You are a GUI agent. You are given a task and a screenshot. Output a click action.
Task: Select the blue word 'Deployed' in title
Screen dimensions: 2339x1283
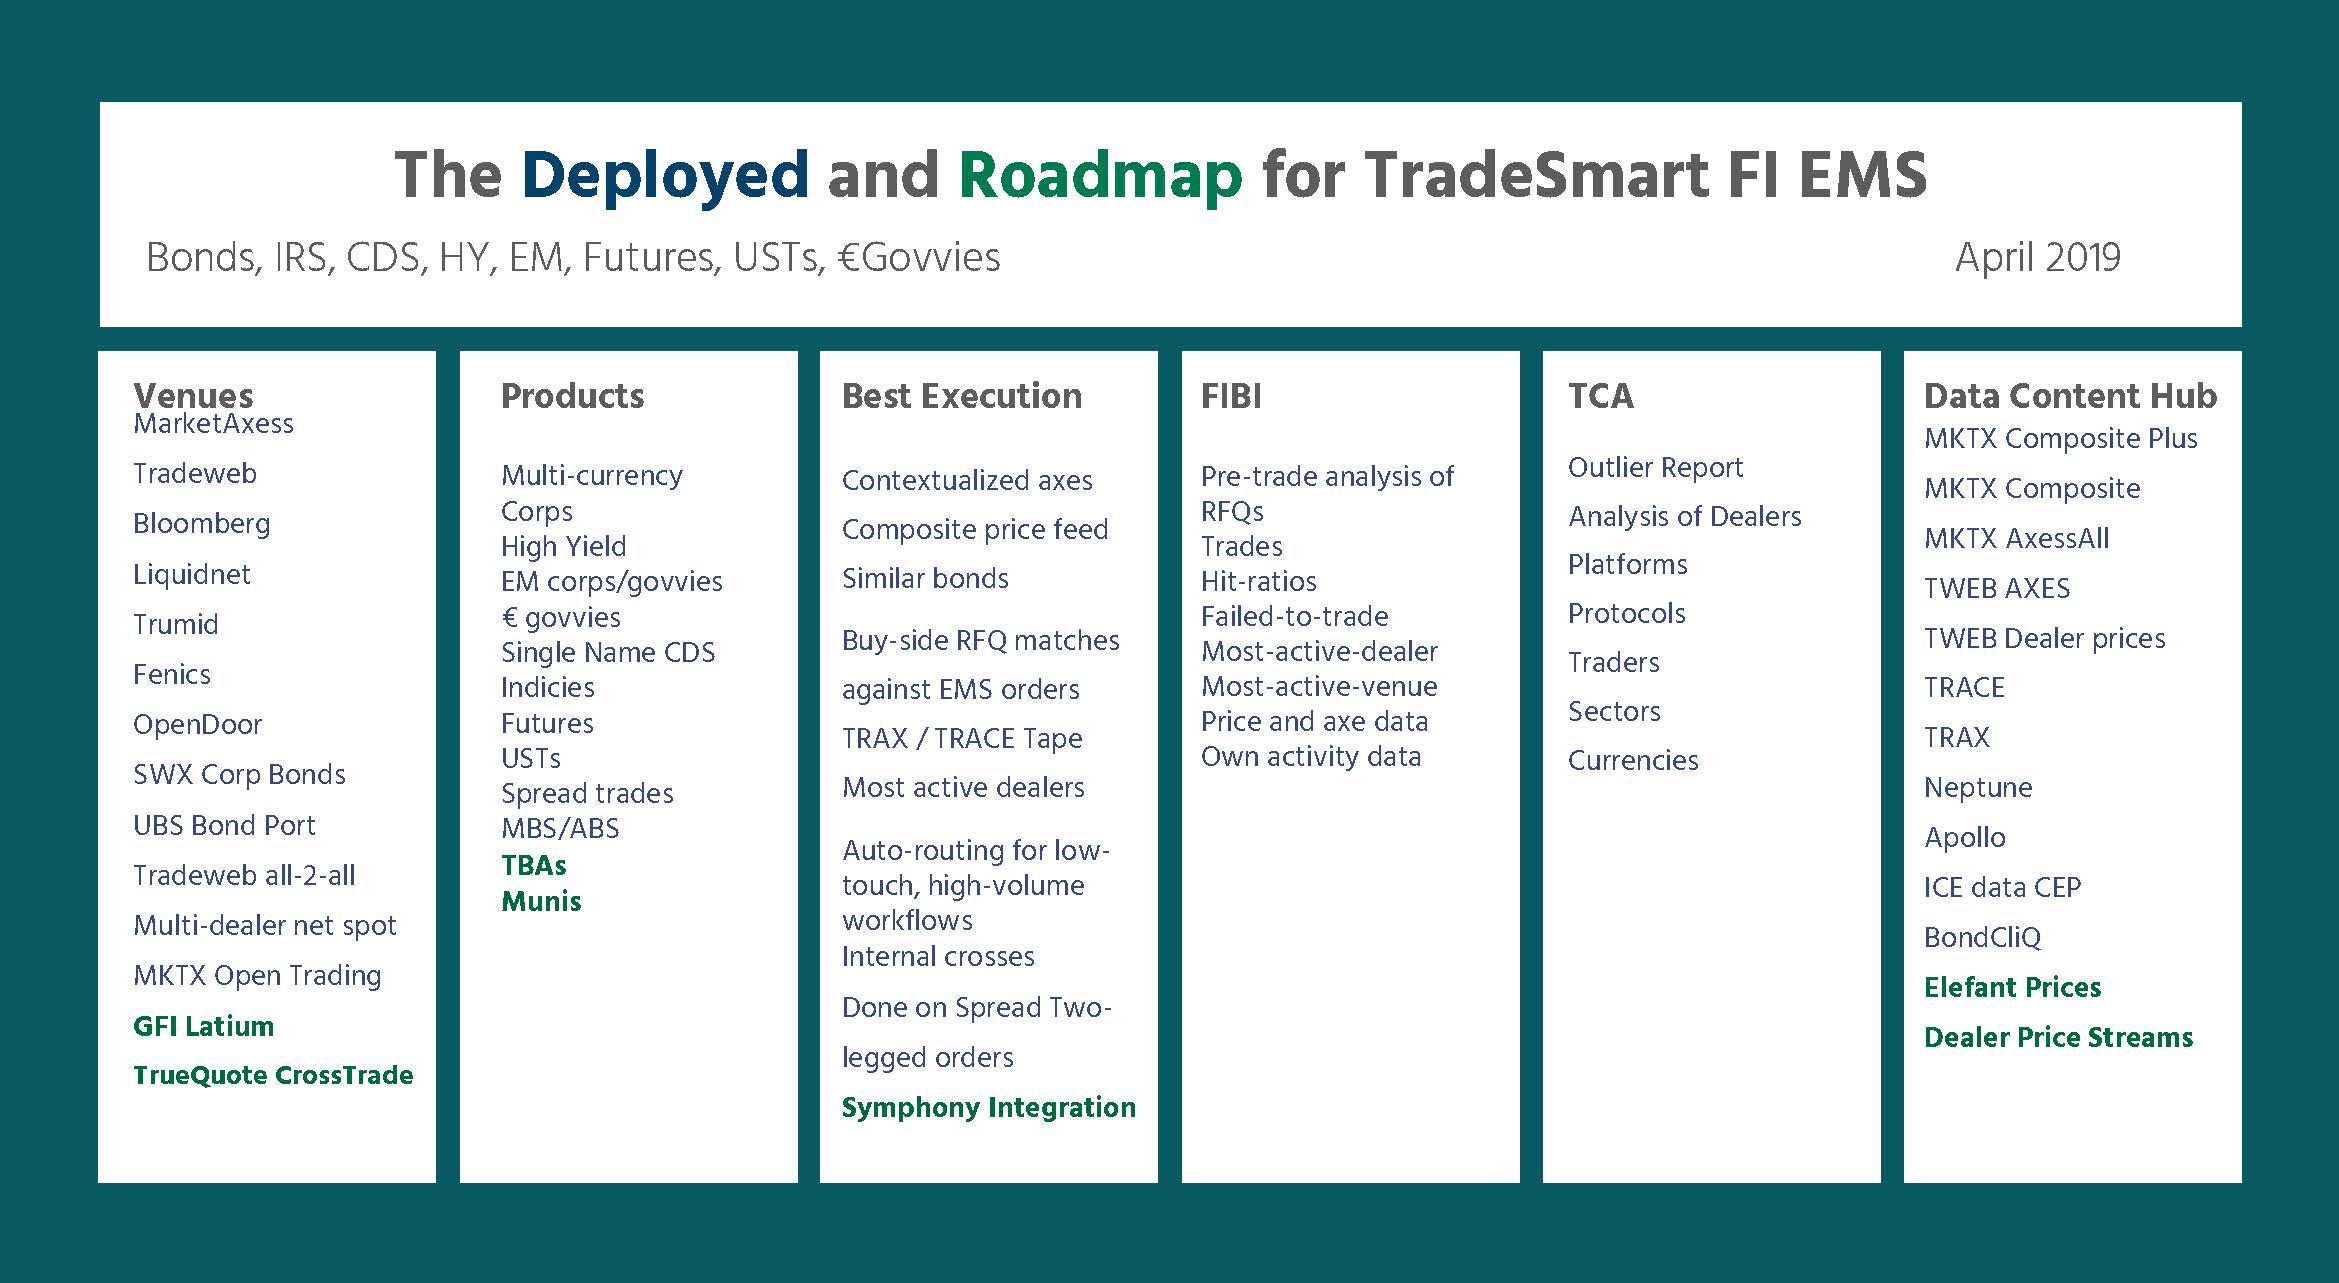tap(665, 176)
